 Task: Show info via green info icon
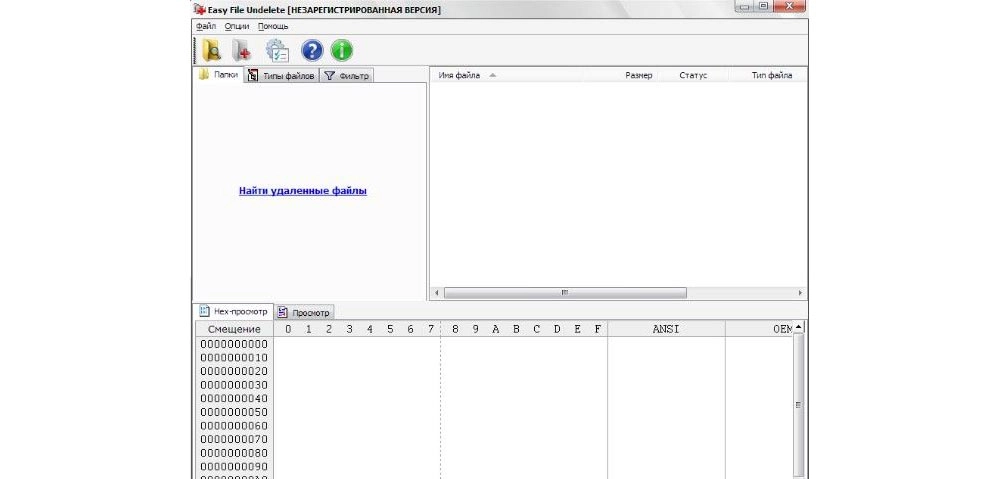pyautogui.click(x=342, y=50)
